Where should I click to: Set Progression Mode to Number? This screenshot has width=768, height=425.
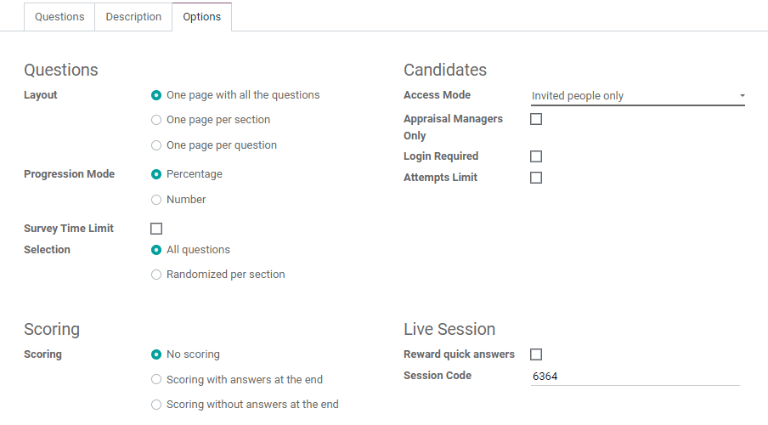[x=156, y=199]
